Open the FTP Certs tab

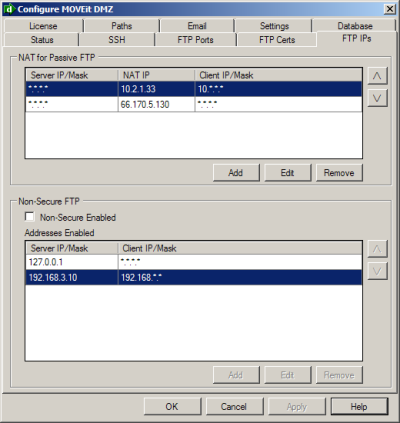(x=277, y=40)
